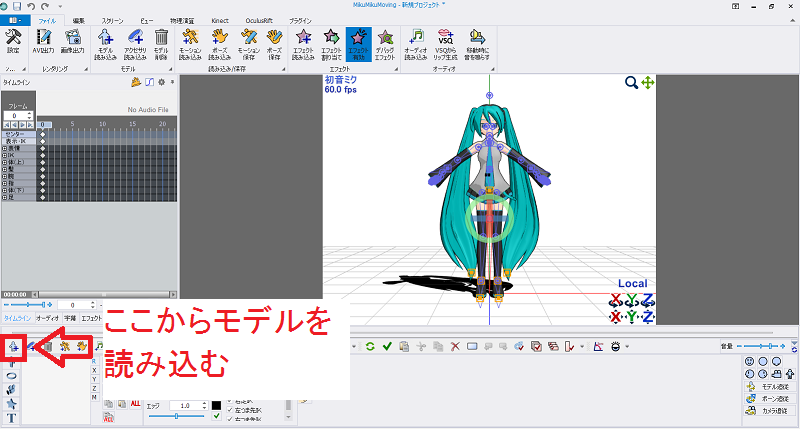Expand the 足 timeline group
The image size is (800, 429).
[5, 197]
